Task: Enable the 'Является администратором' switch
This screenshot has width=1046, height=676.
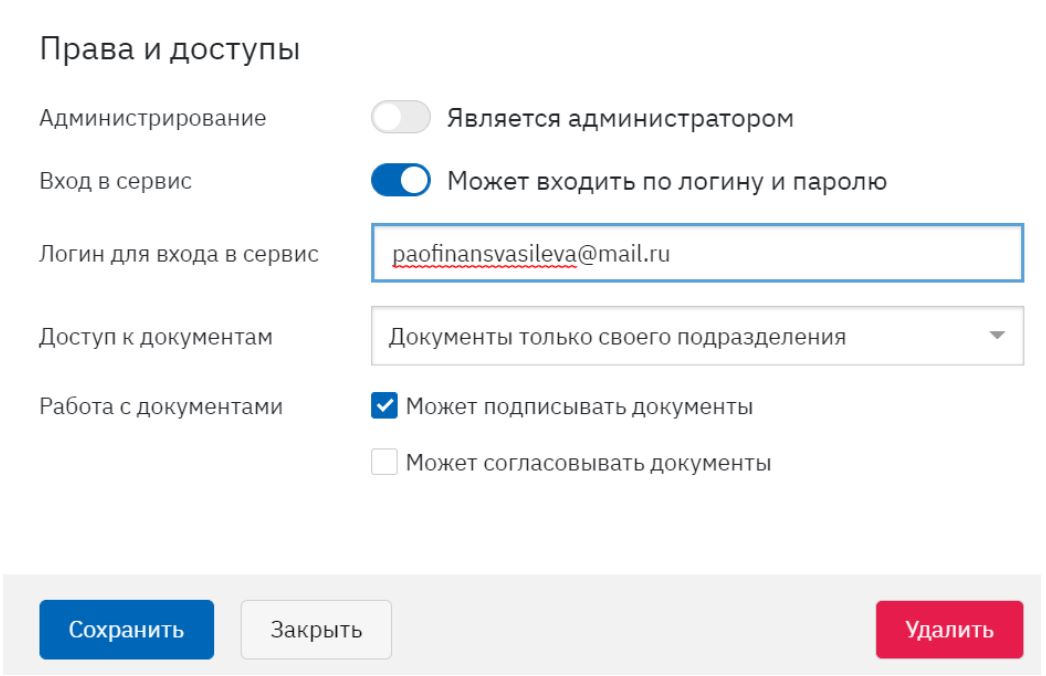Action: coord(400,117)
